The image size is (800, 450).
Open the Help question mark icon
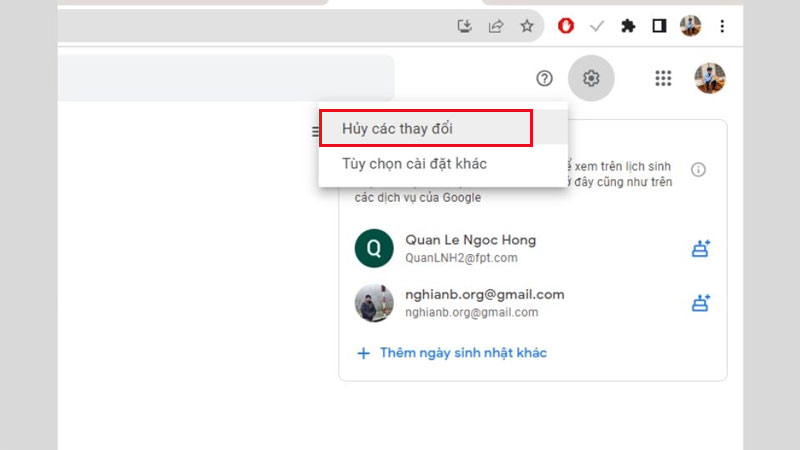544,78
